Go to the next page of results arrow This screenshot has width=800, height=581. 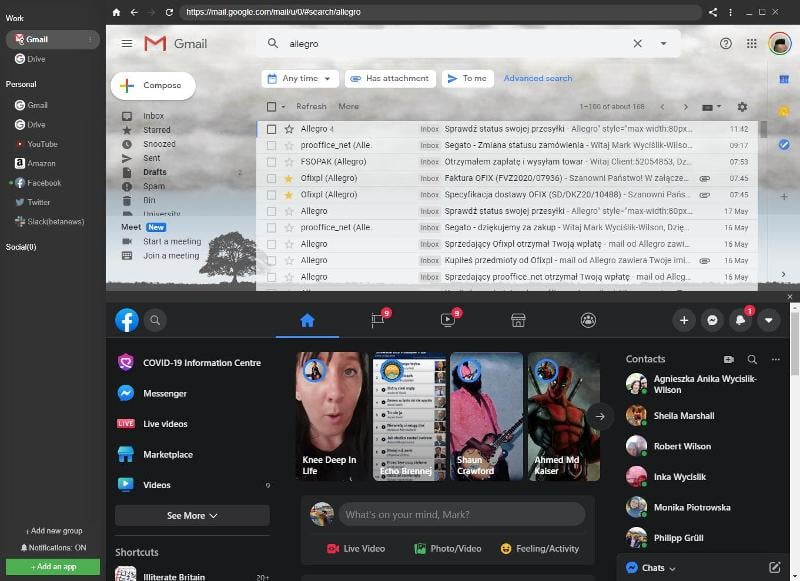[686, 107]
